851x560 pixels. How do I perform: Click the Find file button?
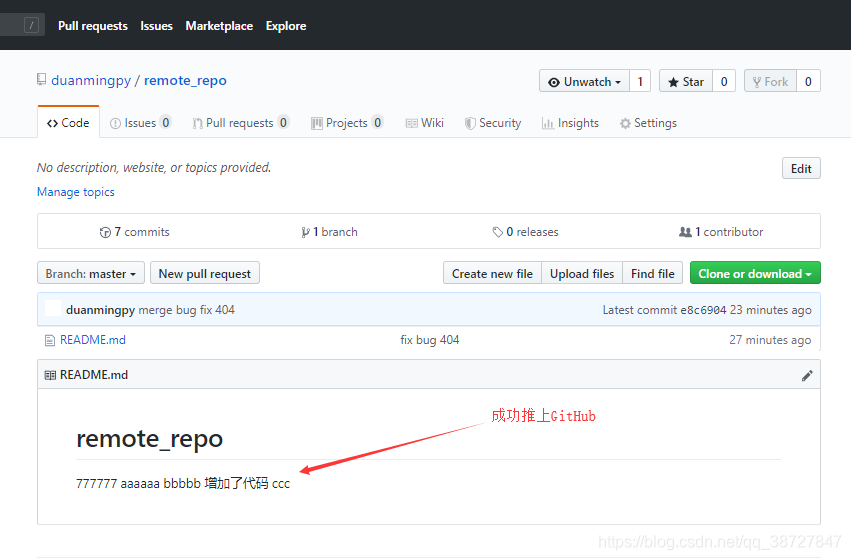pyautogui.click(x=652, y=273)
